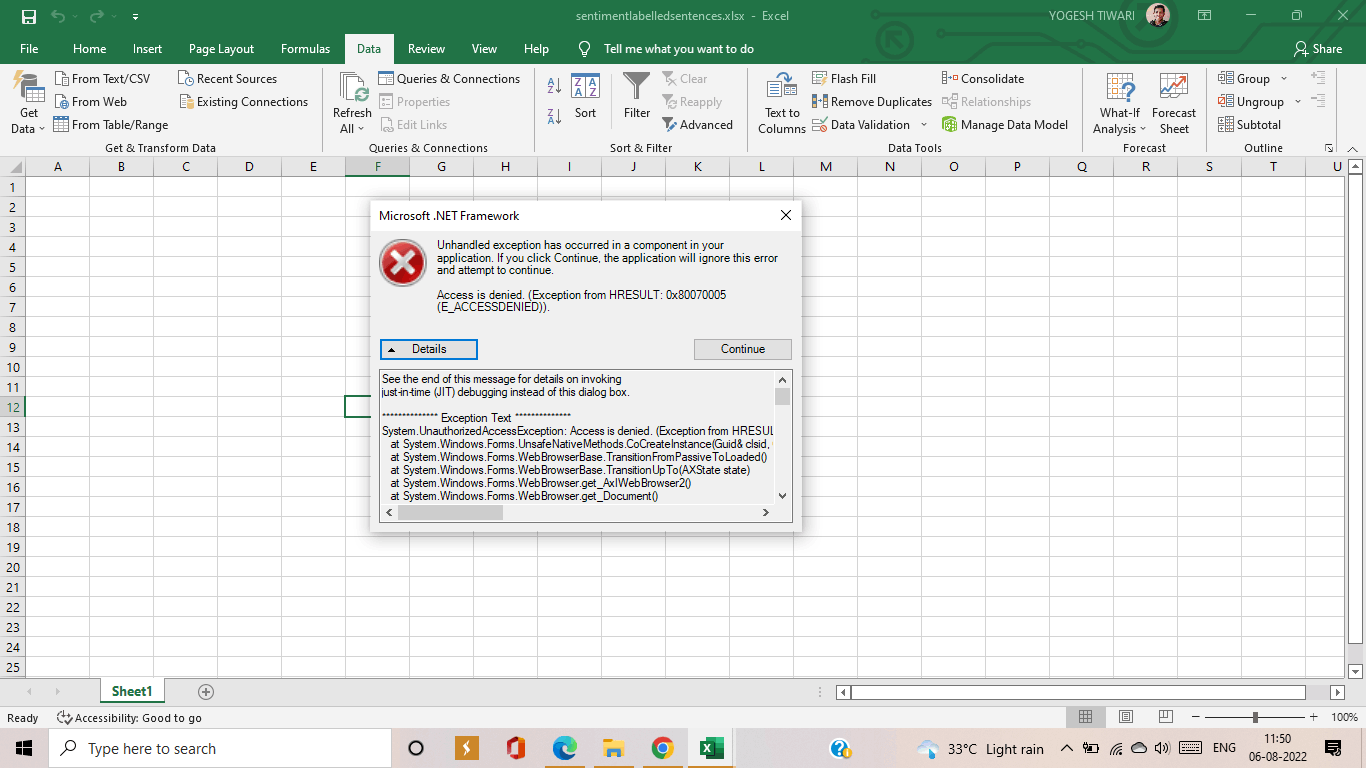The image size is (1366, 768).
Task: Open Existing Connections
Action: pyautogui.click(x=244, y=101)
